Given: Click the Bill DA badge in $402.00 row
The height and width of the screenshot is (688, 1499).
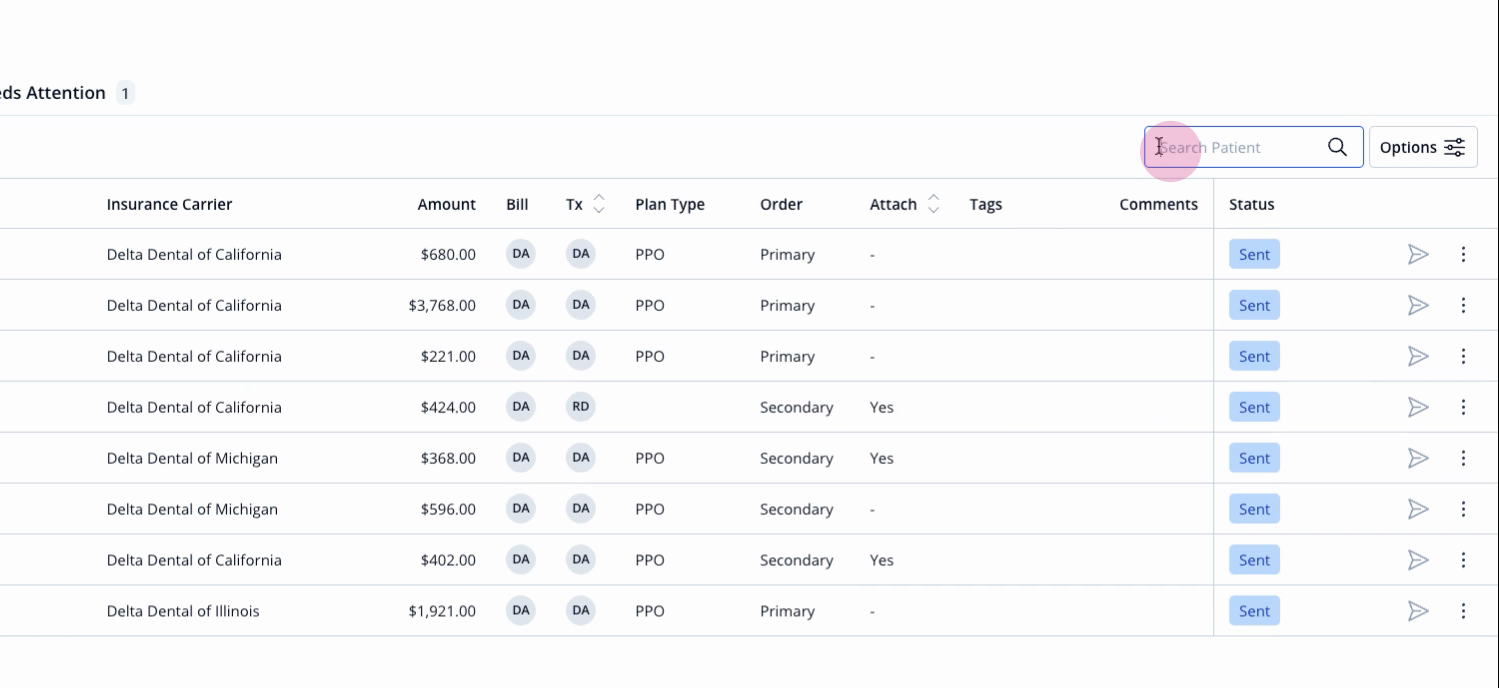Looking at the screenshot, I should click(x=521, y=560).
